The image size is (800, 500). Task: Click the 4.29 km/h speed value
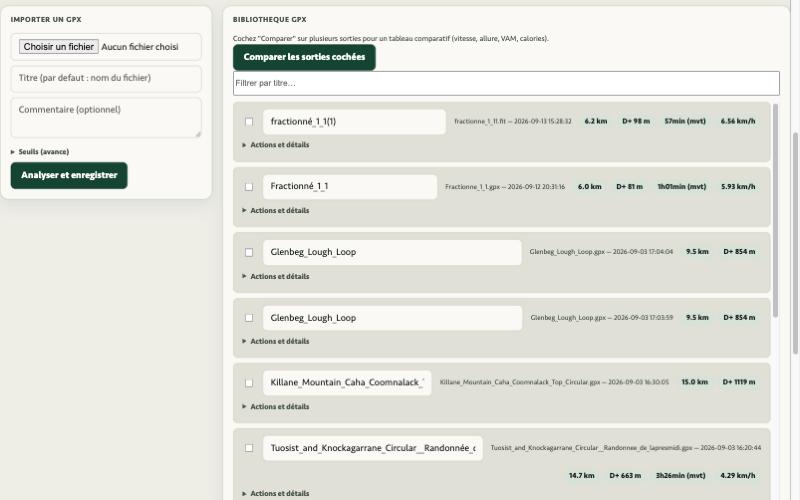tap(738, 476)
